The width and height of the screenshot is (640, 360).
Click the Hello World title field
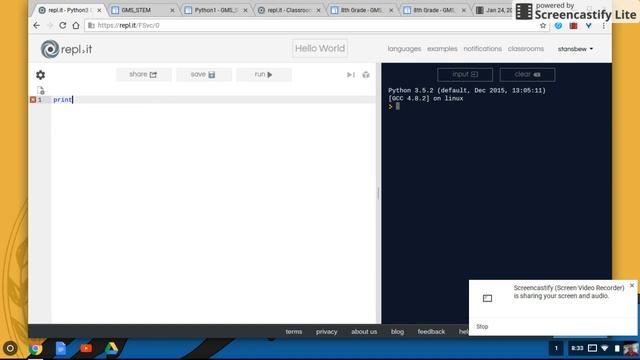320,49
